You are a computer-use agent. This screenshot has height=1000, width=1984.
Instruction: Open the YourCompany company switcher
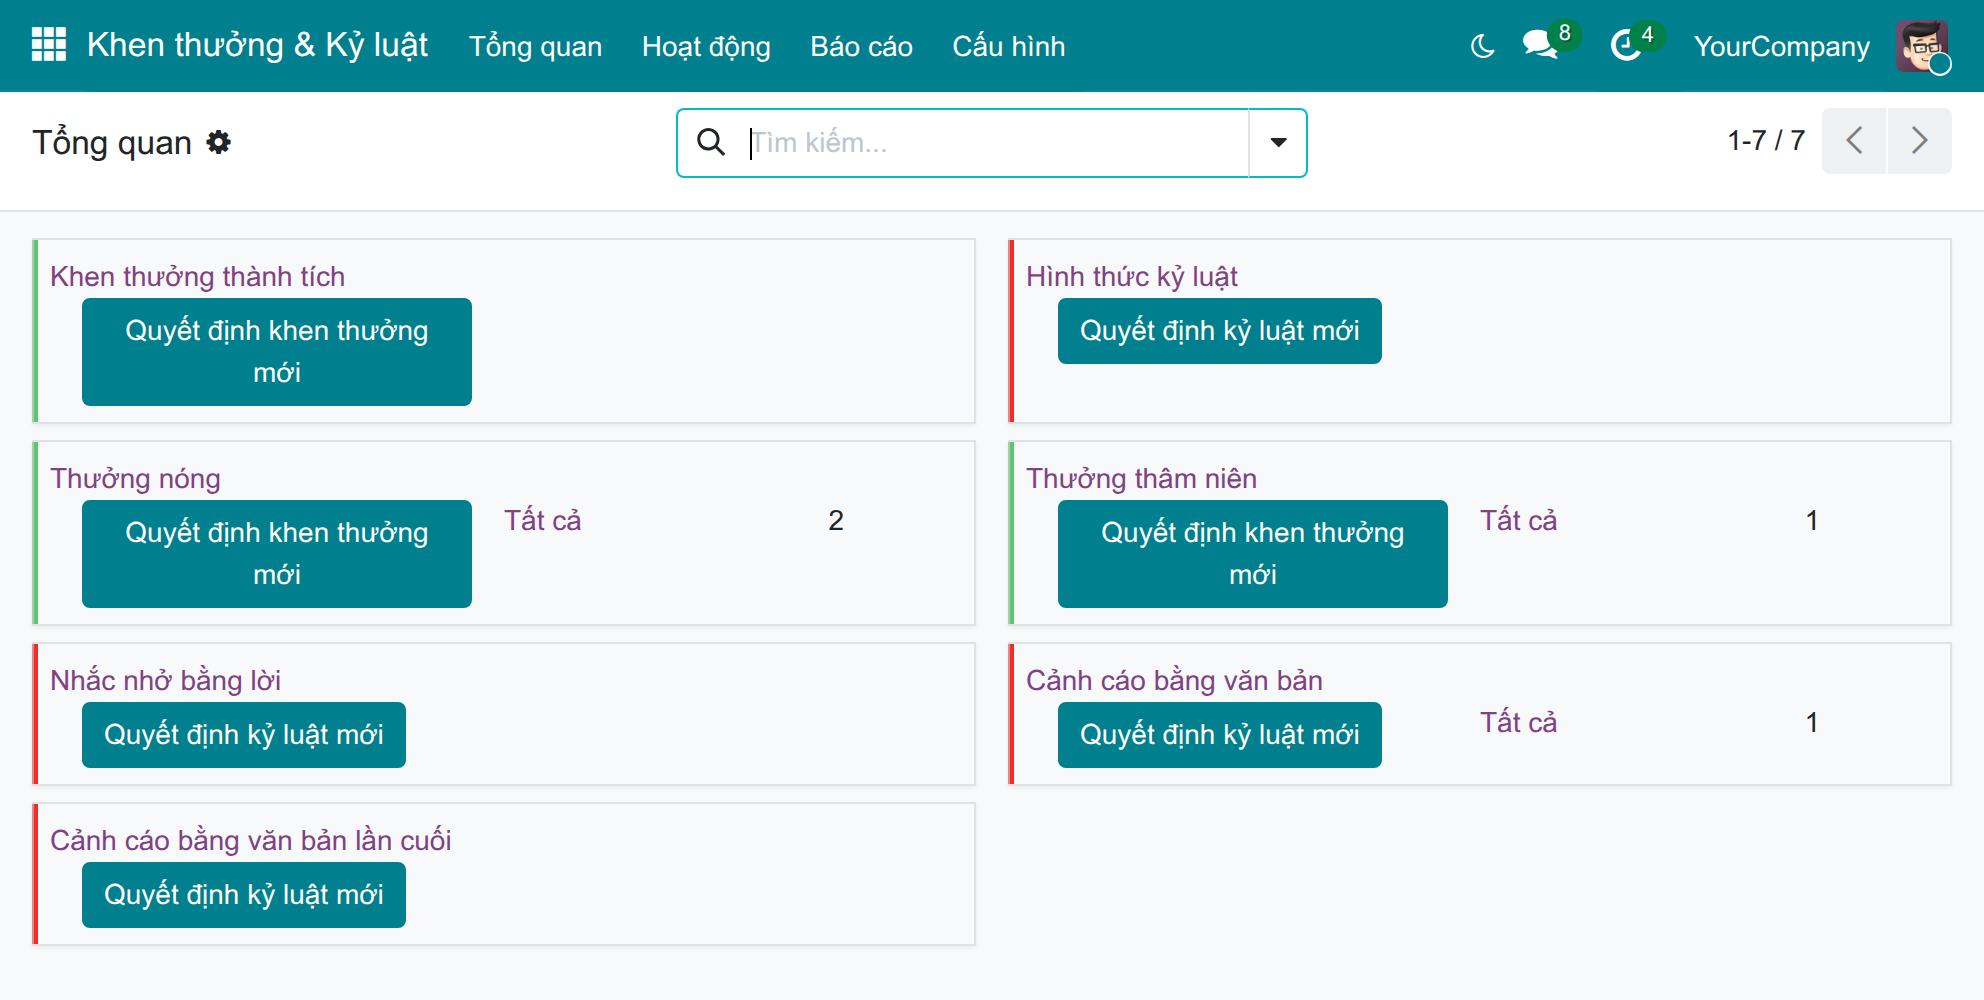[1781, 46]
